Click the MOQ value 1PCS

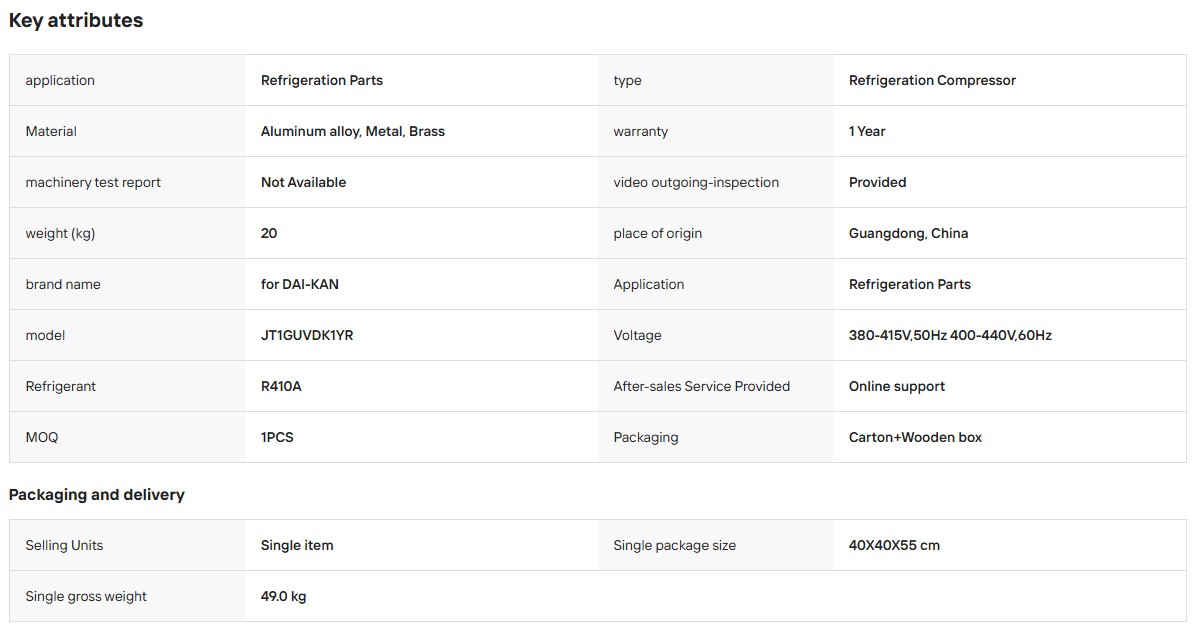tap(277, 437)
